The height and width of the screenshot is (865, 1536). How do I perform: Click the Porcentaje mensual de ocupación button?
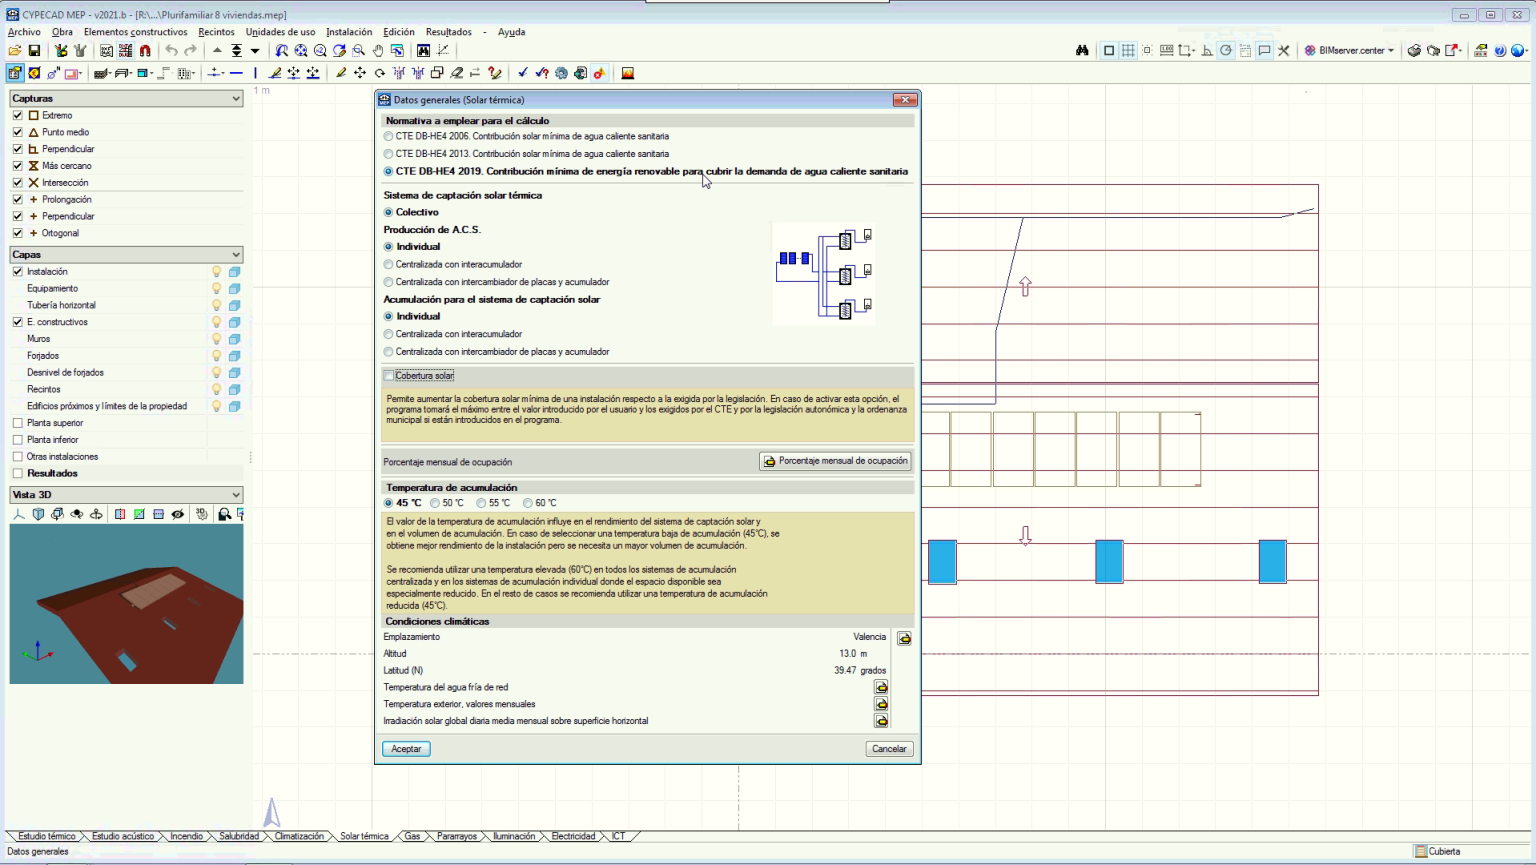835,461
